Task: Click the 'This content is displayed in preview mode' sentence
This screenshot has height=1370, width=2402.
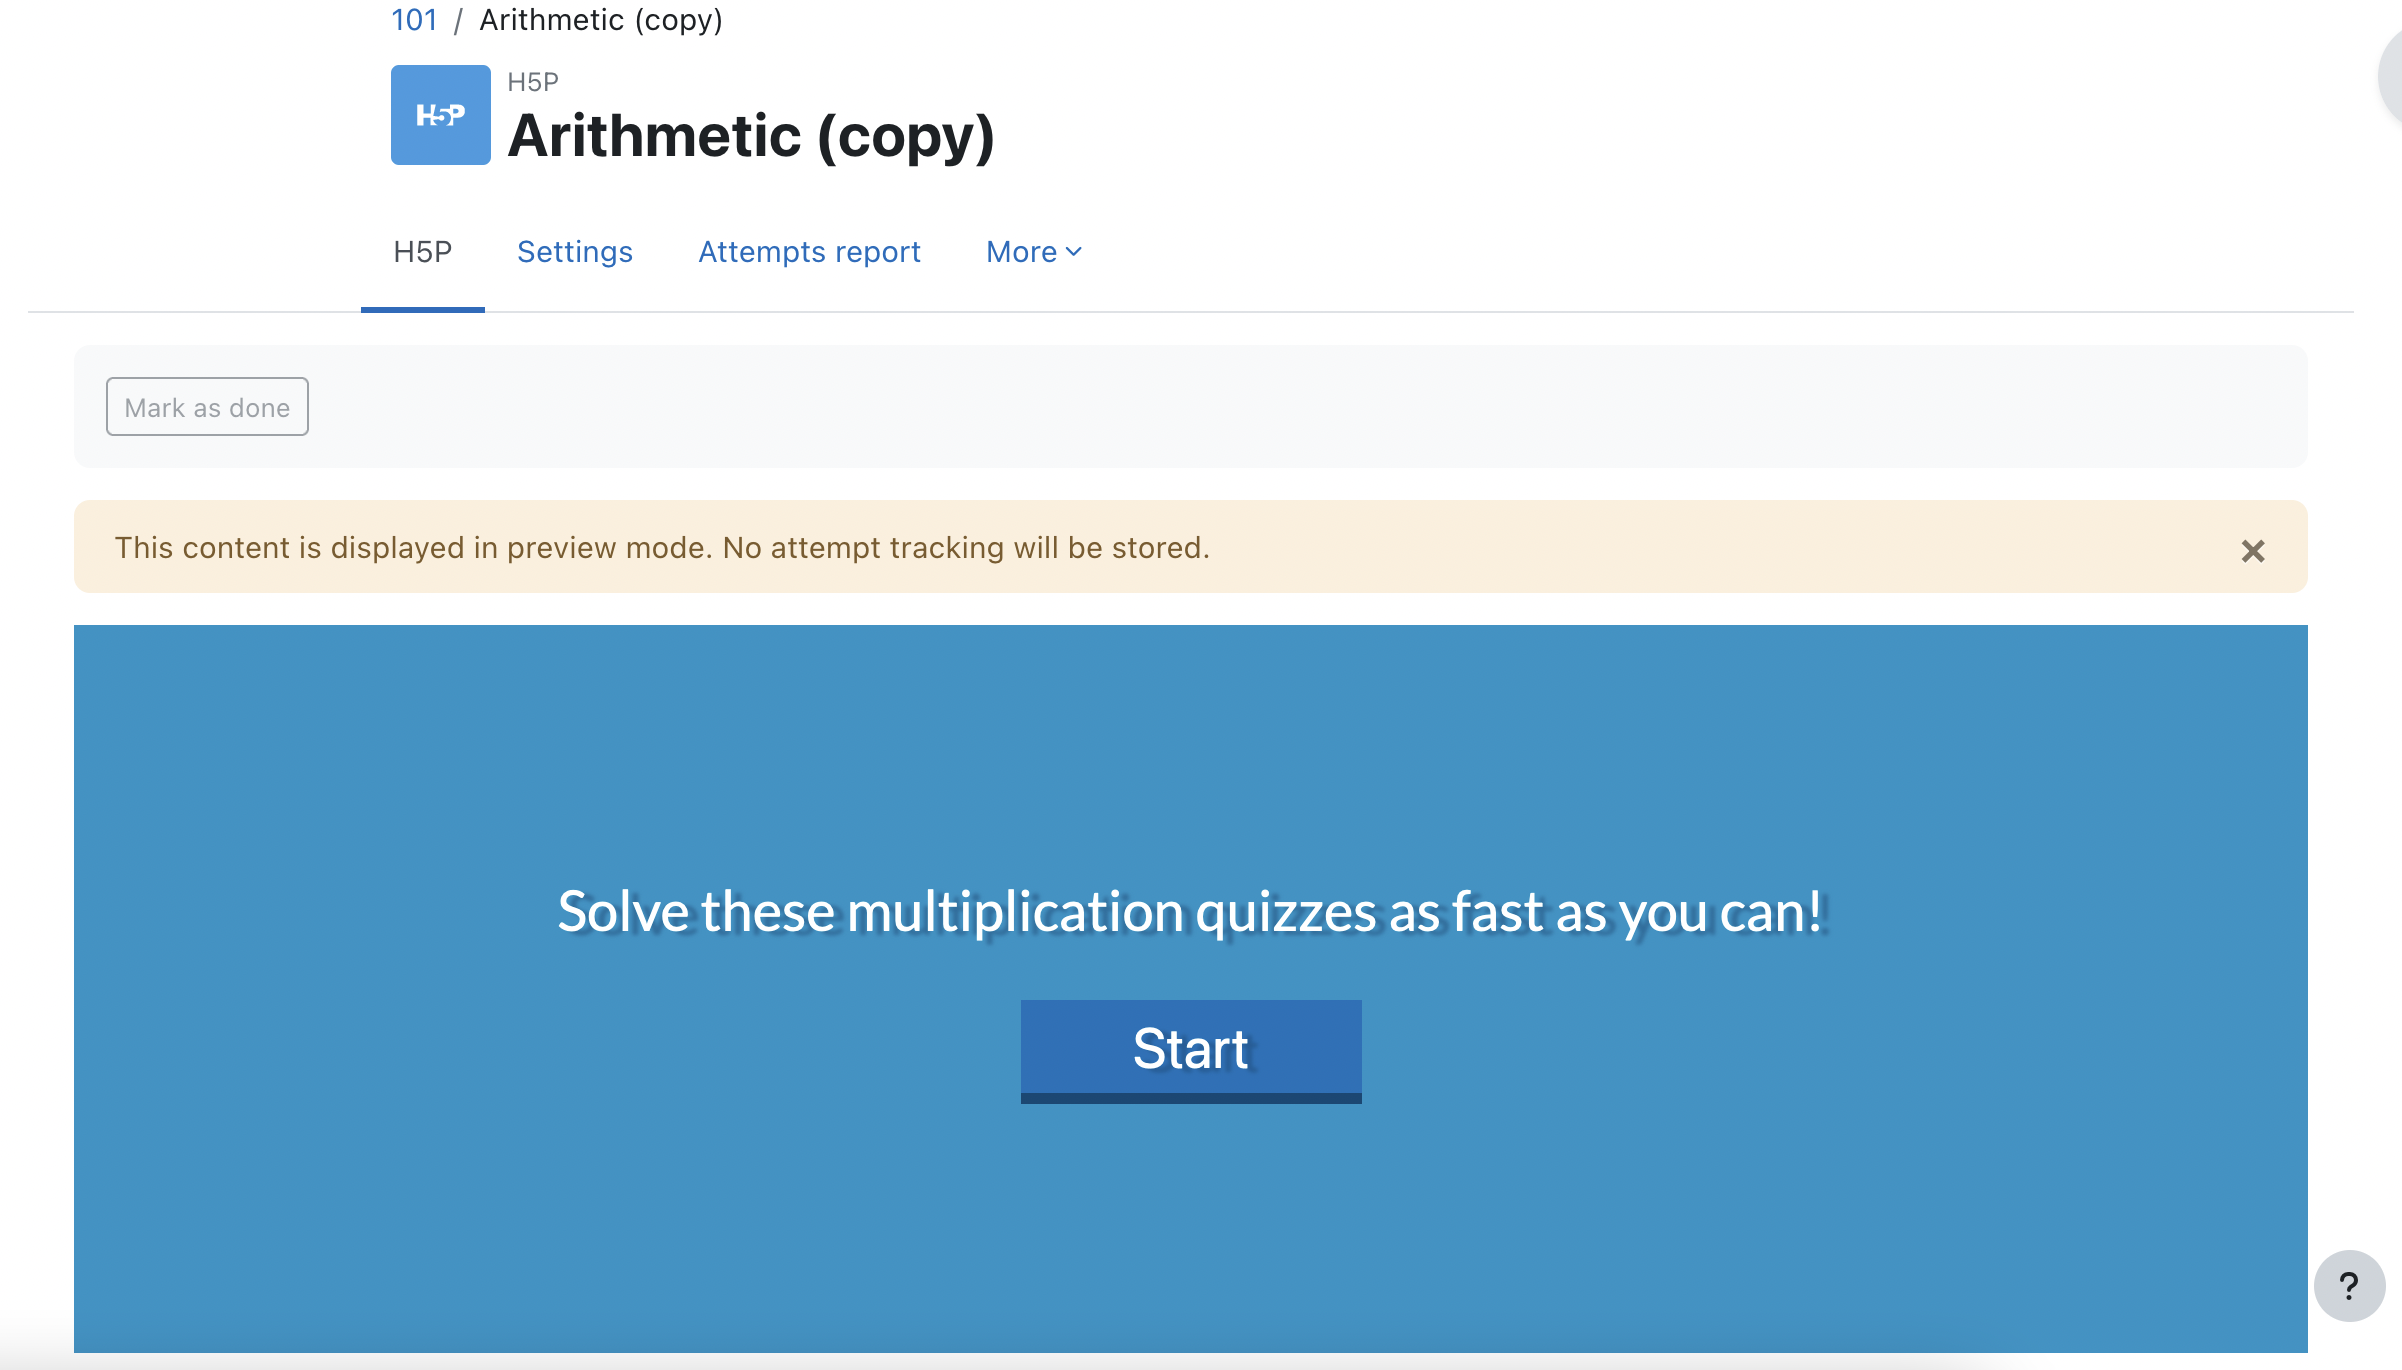Action: click(413, 548)
